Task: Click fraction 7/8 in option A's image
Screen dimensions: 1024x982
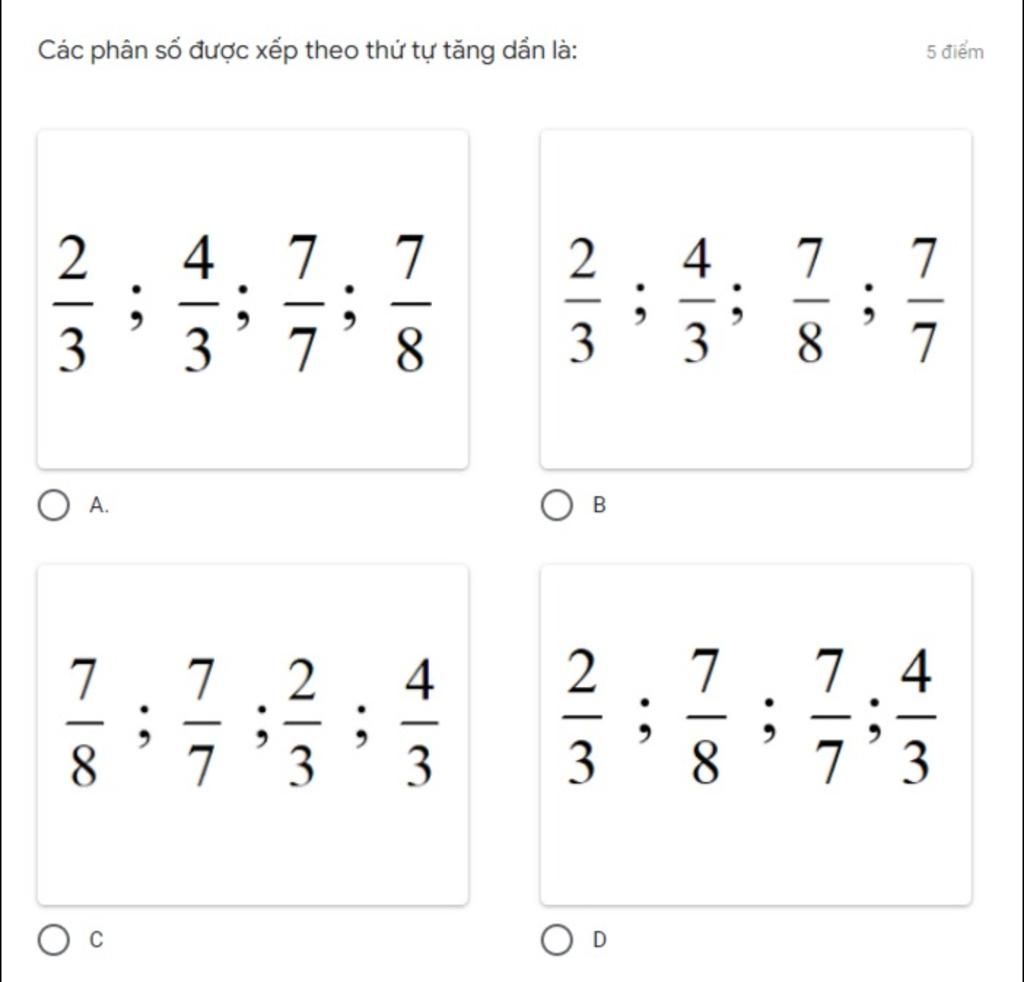Action: point(410,304)
